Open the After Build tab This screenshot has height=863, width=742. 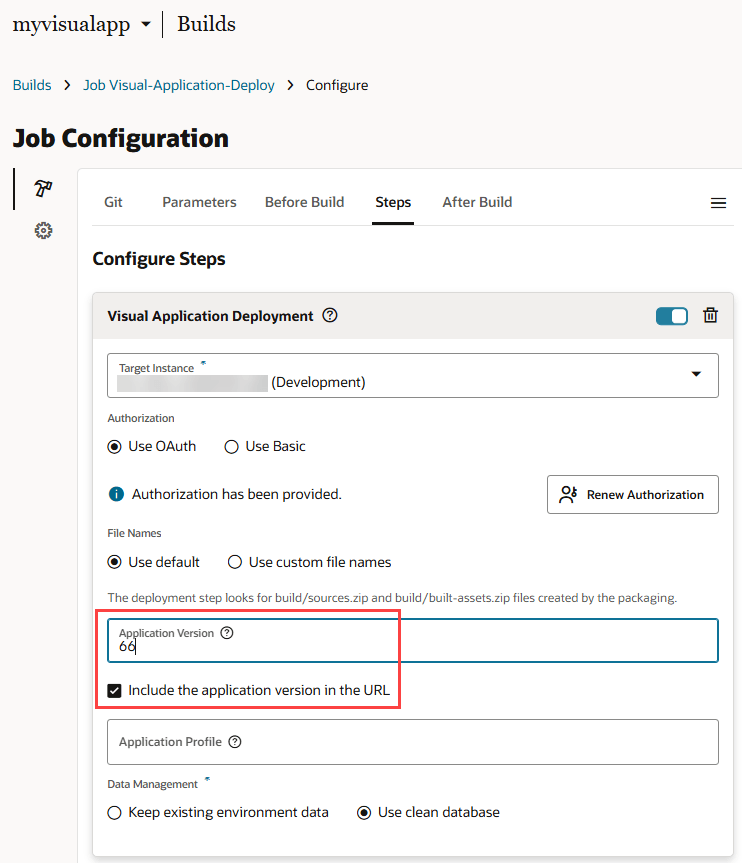pos(477,202)
